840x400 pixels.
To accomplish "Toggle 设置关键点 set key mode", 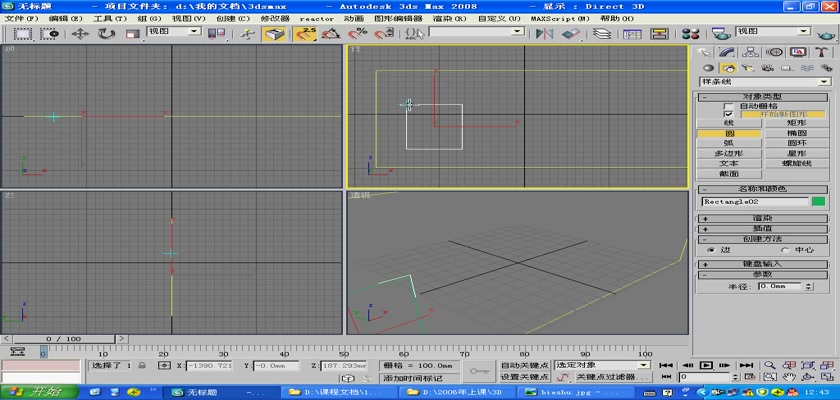I will (x=524, y=377).
